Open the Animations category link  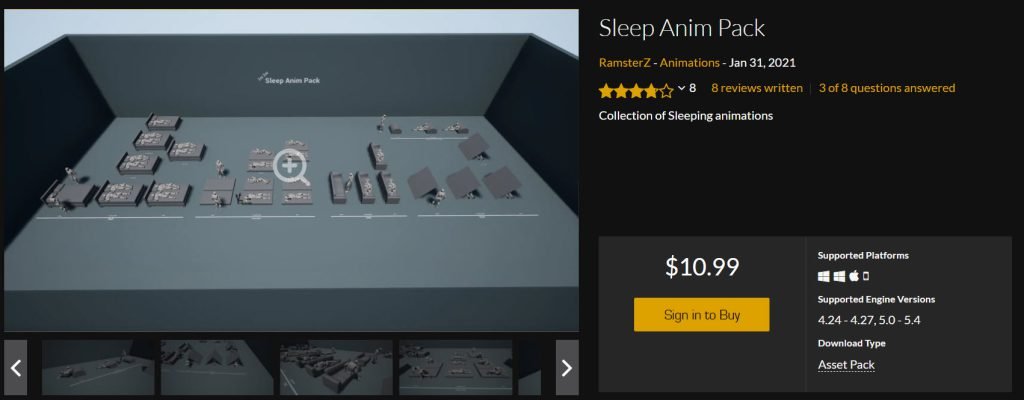689,63
